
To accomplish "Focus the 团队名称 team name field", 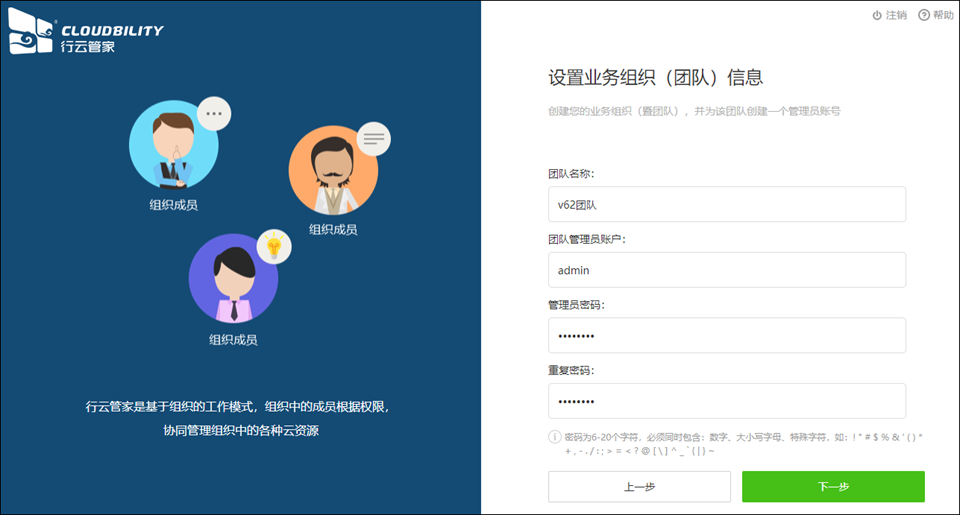I will 726,204.
